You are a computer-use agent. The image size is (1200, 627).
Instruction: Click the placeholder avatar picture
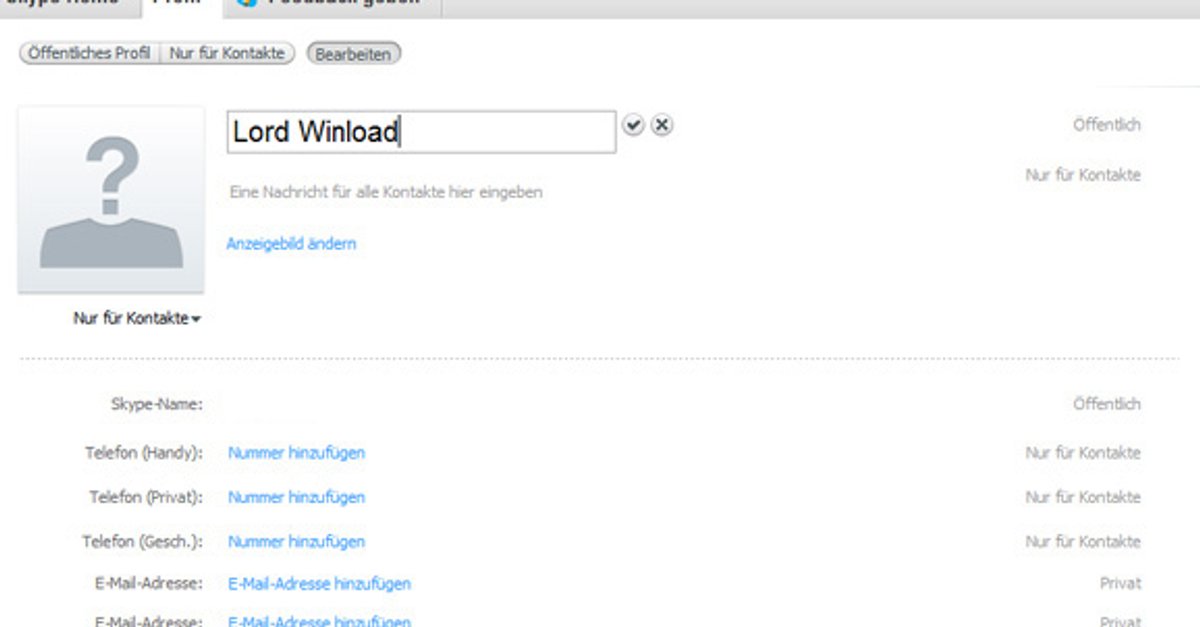[x=111, y=200]
